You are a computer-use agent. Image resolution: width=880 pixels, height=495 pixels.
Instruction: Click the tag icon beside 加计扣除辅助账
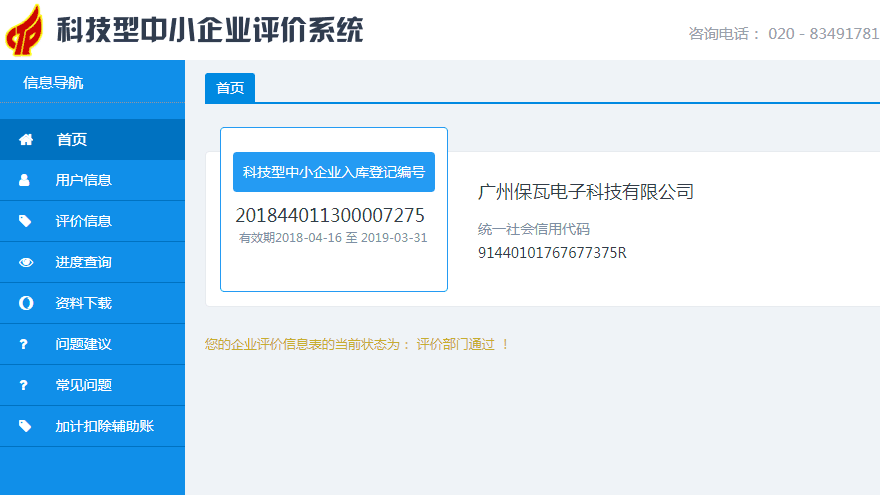[x=25, y=427]
